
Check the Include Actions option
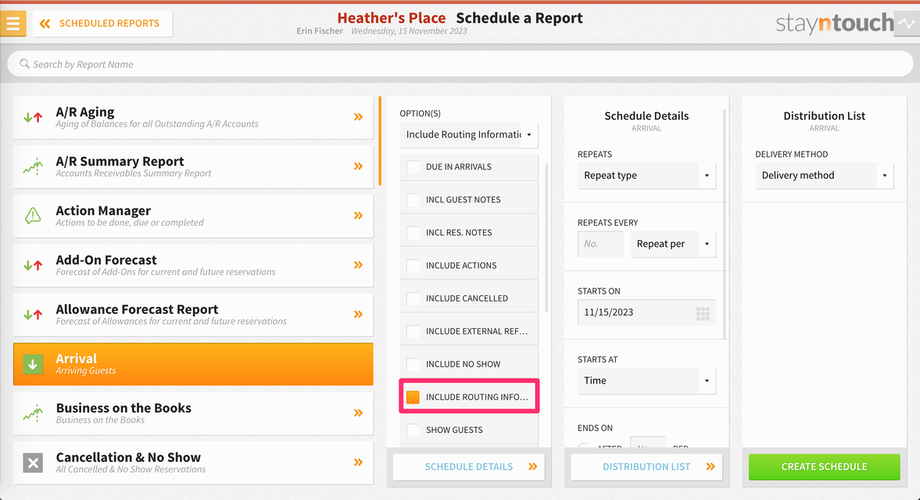(x=413, y=265)
